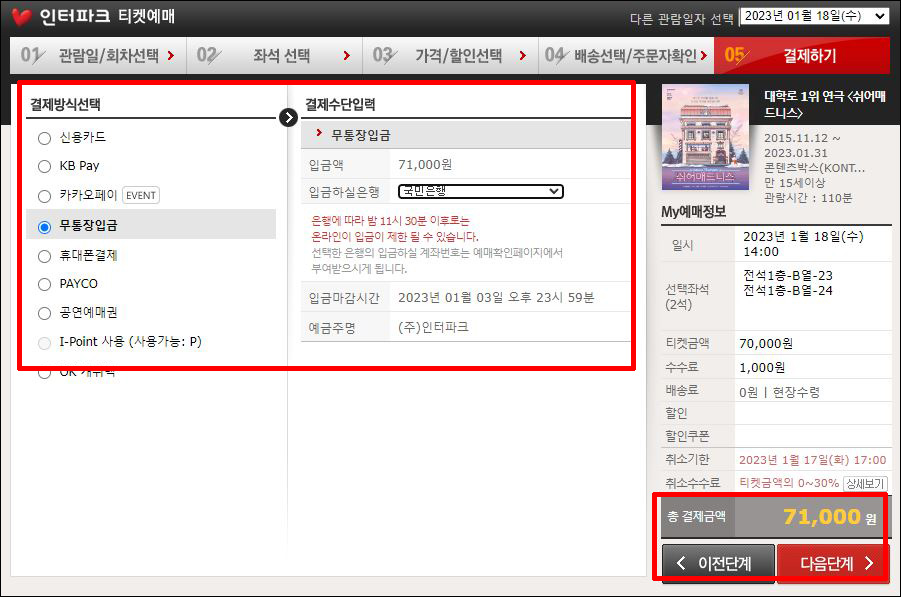Go to step 01 관람일/회차선택
Image resolution: width=901 pixels, height=597 pixels.
(x=98, y=56)
